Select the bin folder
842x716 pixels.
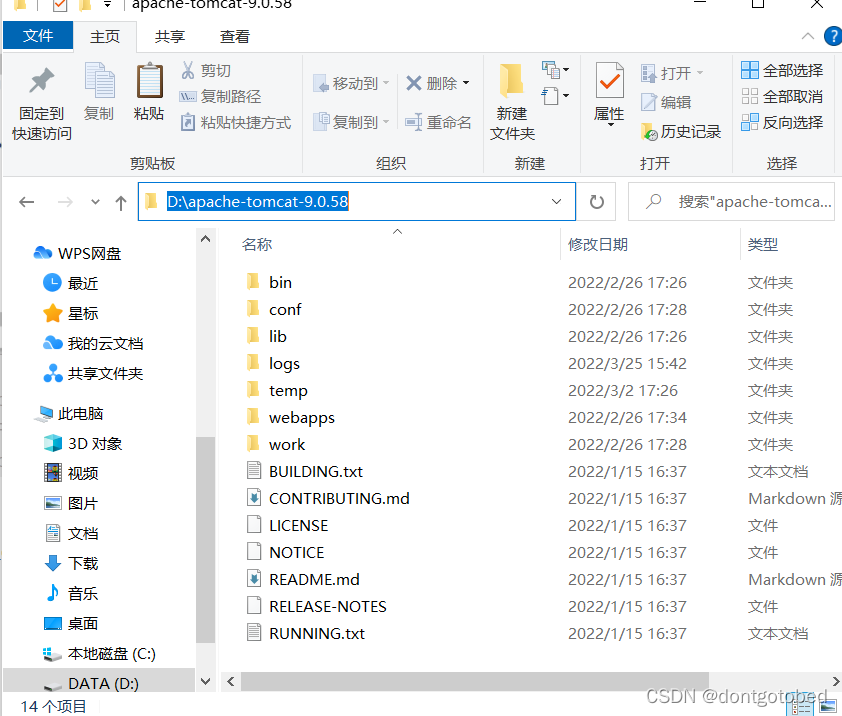(x=270, y=283)
